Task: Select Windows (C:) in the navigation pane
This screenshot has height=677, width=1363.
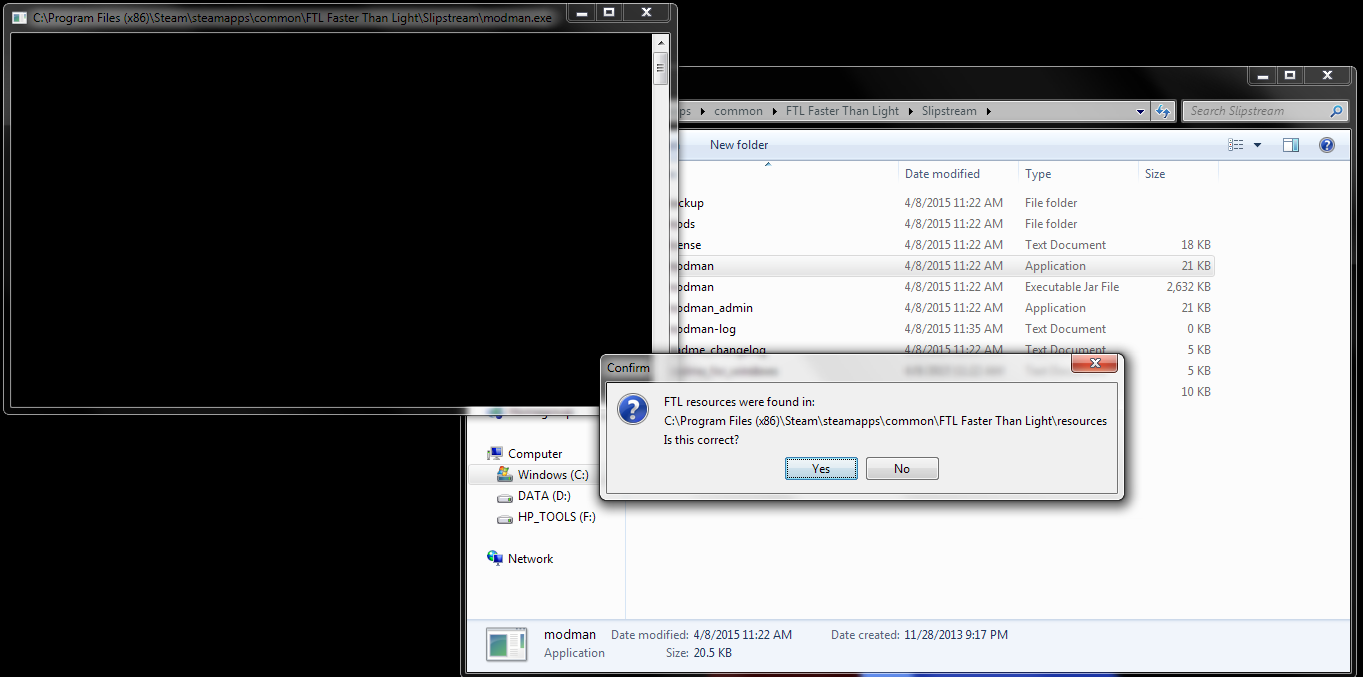Action: [x=553, y=475]
